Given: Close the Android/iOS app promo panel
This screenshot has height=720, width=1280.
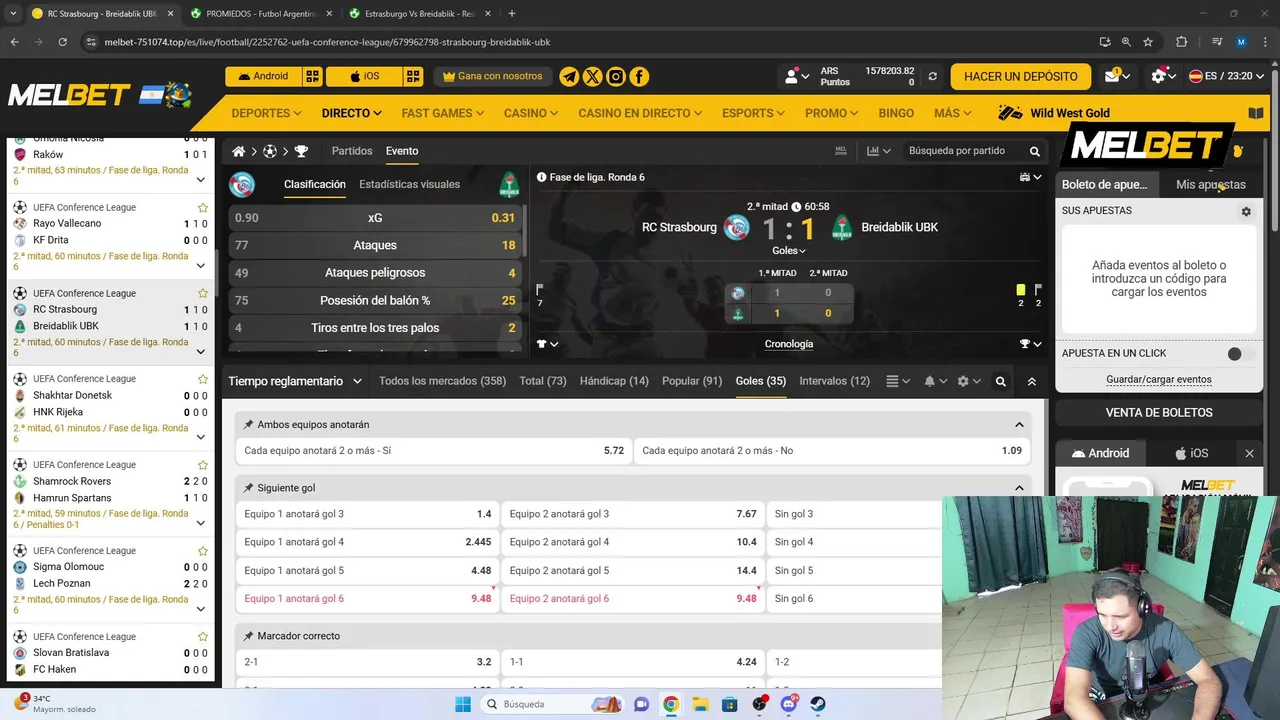Looking at the screenshot, I should coord(1249,453).
